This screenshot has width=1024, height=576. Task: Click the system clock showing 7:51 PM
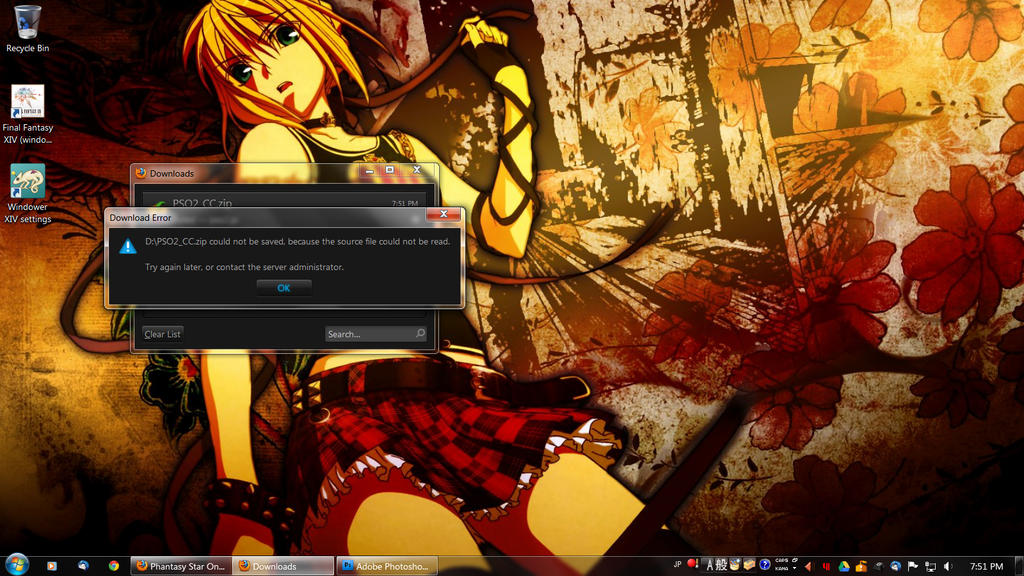(986, 566)
